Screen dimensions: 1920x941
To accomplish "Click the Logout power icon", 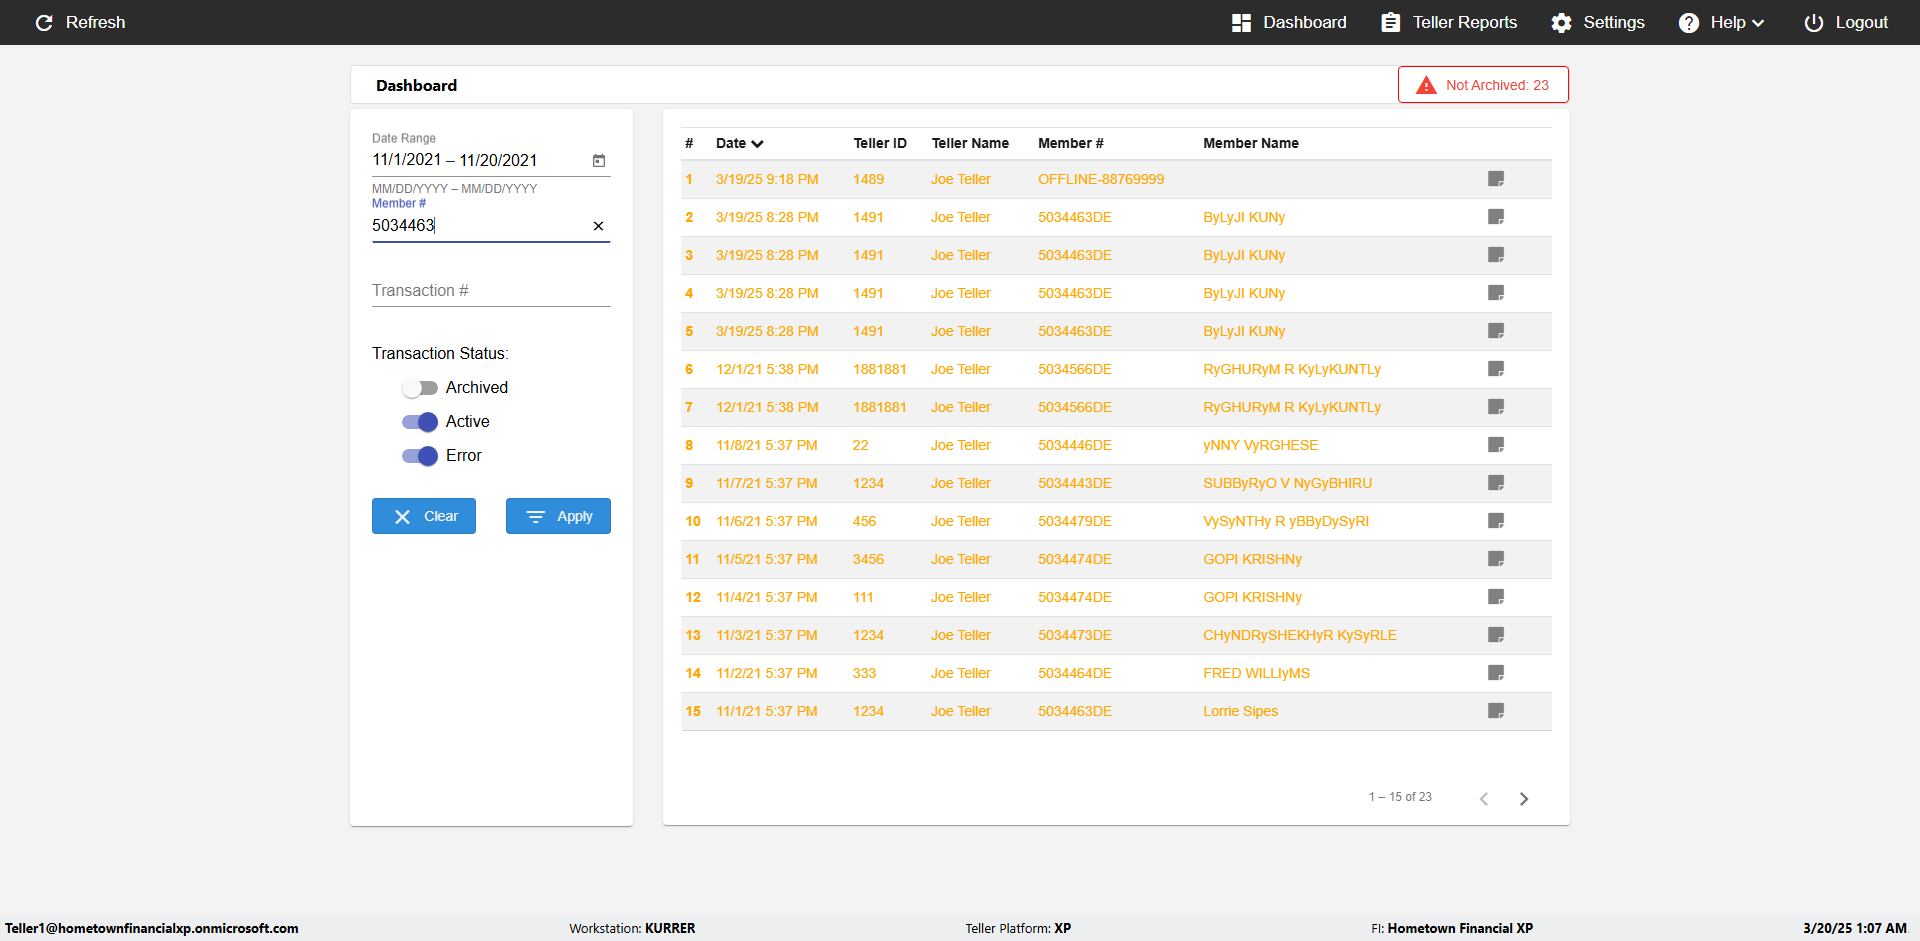I will coord(1813,22).
